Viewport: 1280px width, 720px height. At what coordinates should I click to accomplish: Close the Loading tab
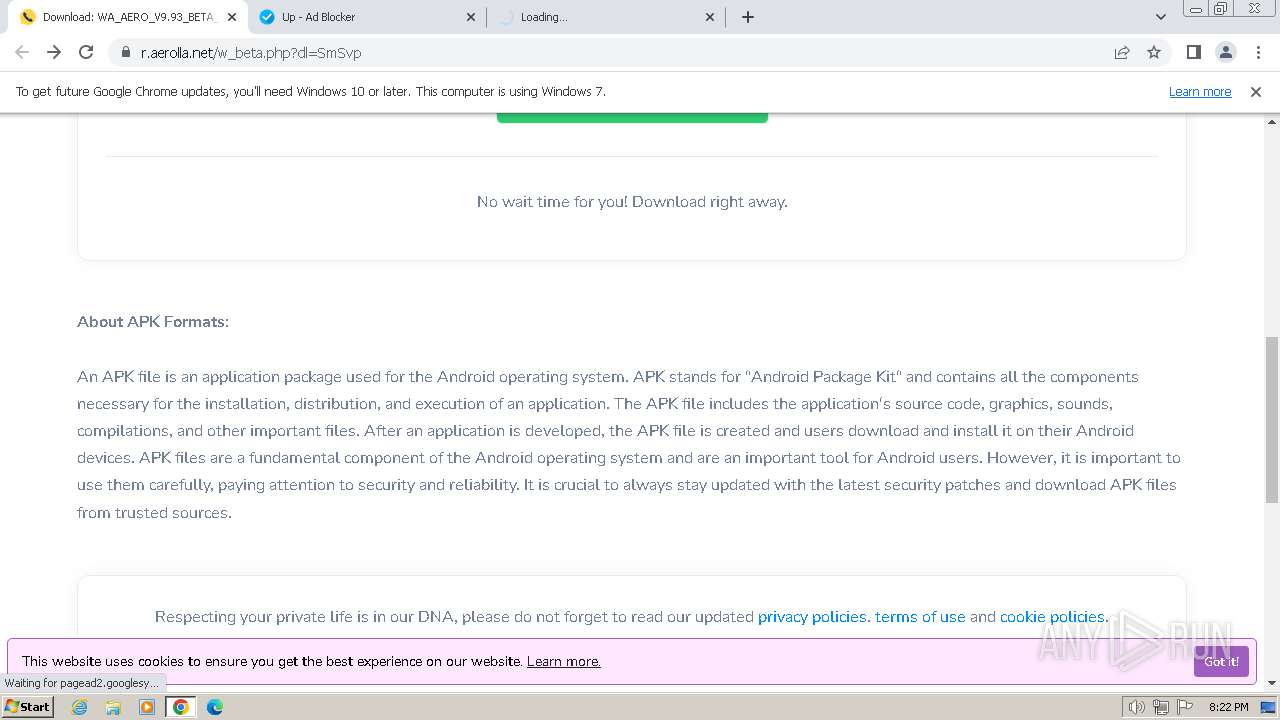pyautogui.click(x=710, y=17)
